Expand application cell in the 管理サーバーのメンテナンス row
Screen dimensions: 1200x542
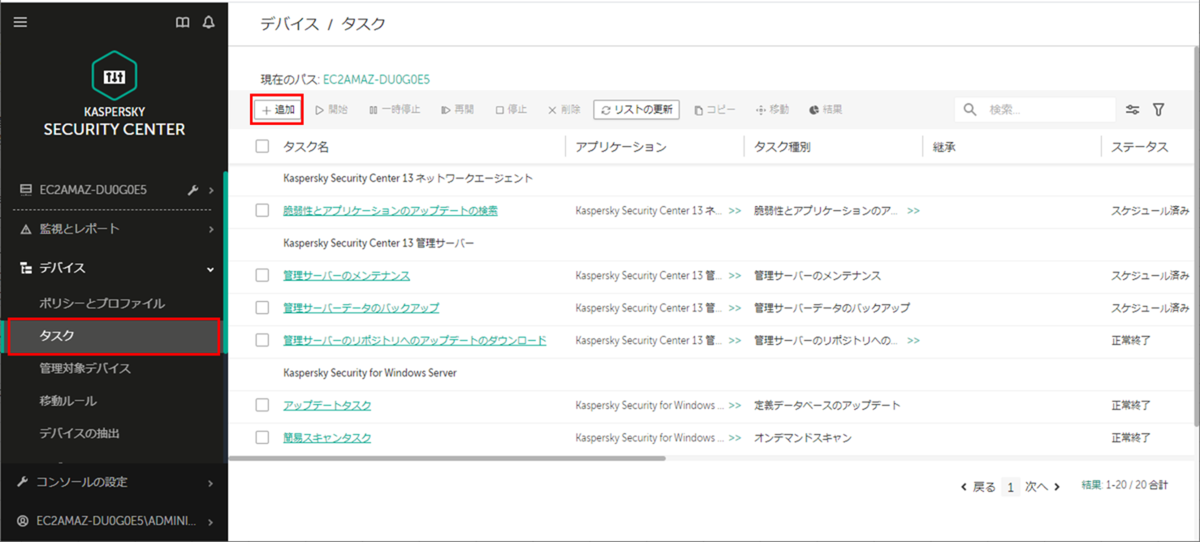click(734, 276)
